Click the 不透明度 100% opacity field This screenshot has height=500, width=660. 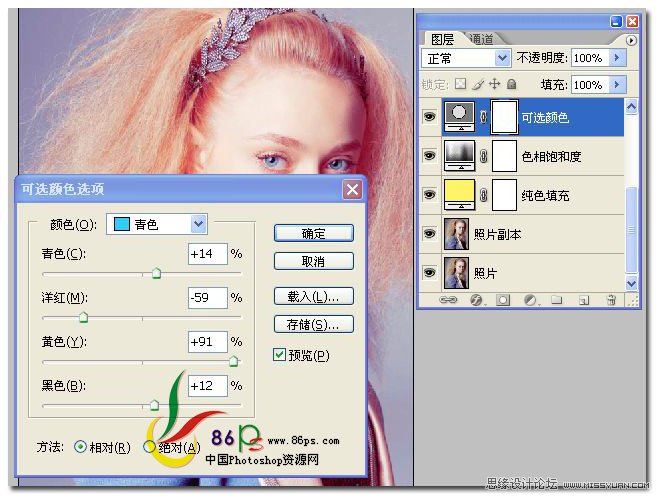point(590,58)
